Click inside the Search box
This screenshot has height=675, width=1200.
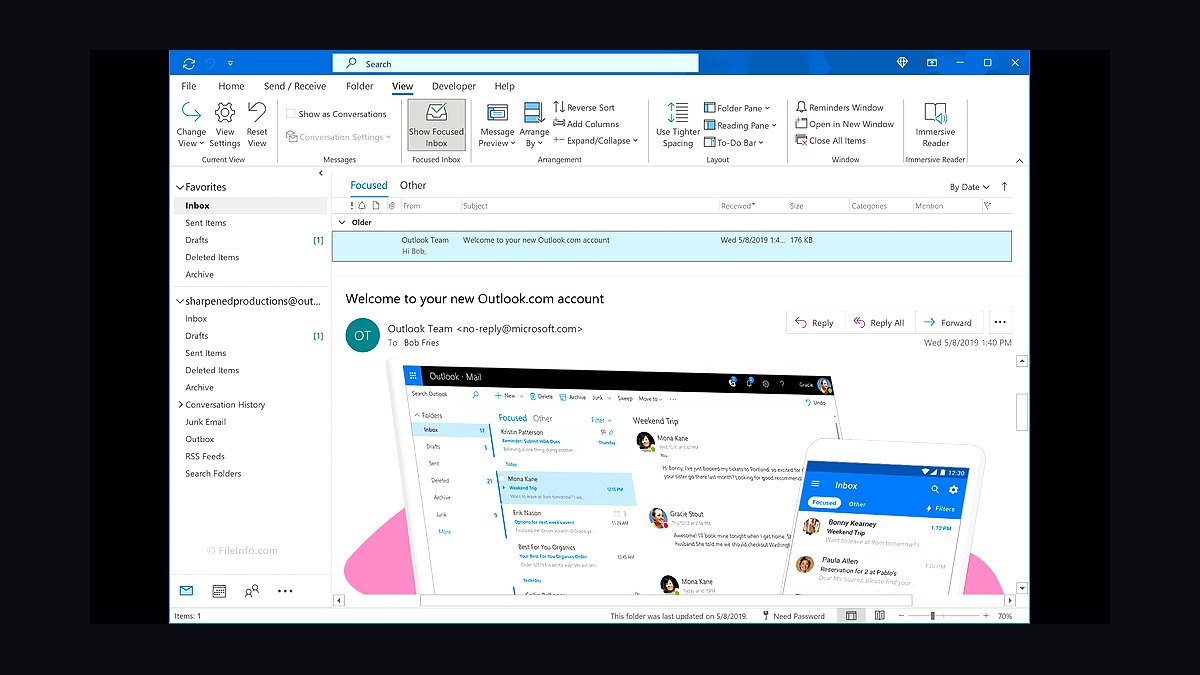pos(516,63)
